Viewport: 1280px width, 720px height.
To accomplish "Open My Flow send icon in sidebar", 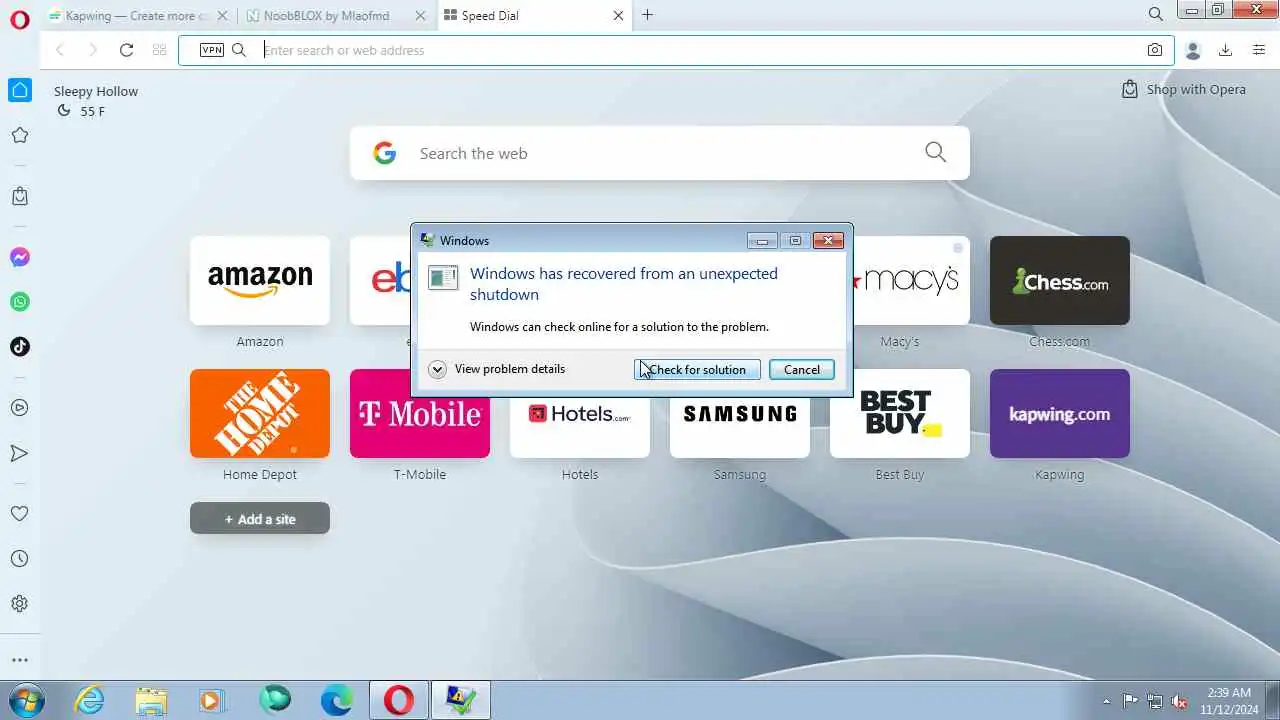I will click(x=20, y=453).
